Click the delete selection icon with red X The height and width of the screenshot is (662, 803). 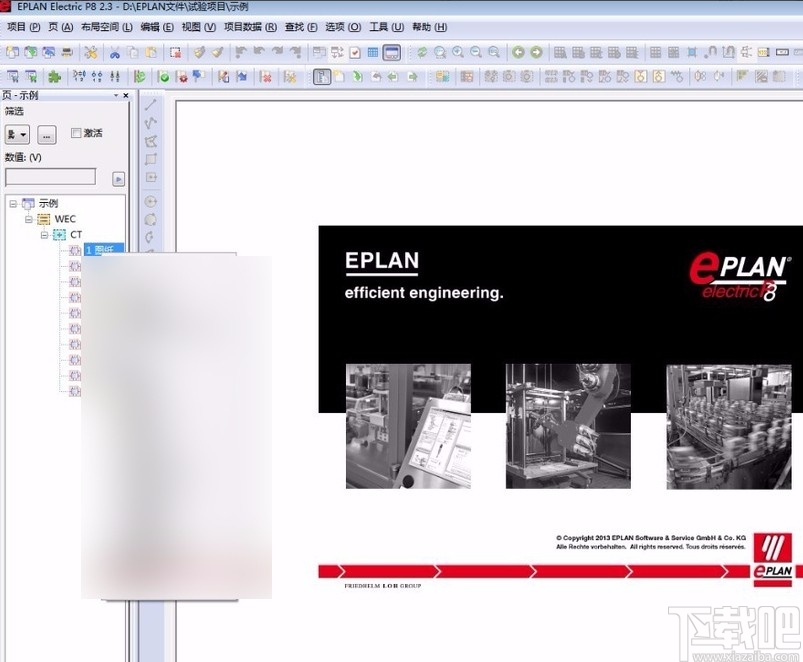[x=176, y=52]
